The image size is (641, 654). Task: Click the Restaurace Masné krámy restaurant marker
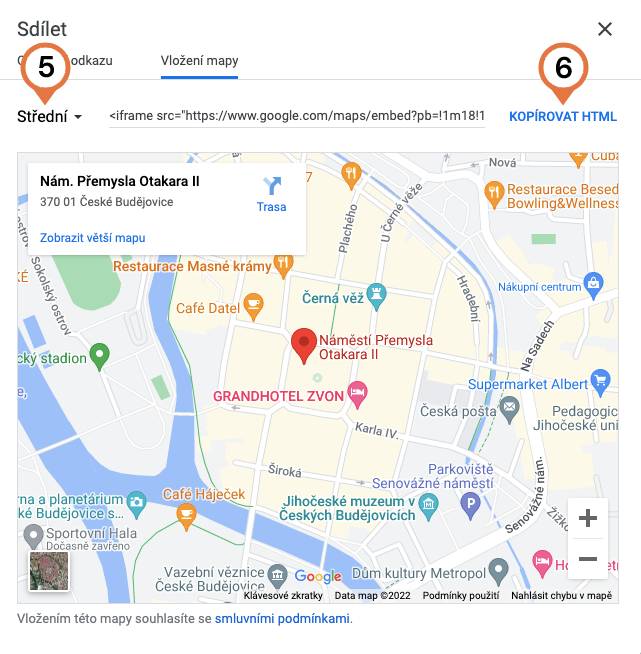(x=283, y=265)
